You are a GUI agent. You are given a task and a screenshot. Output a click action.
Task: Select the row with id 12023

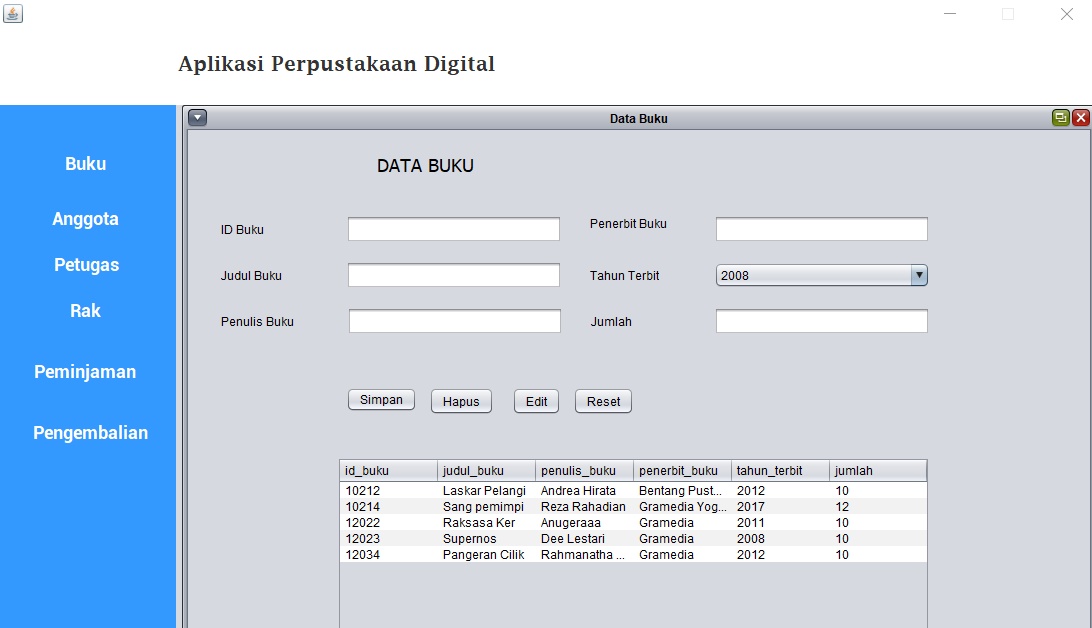[633, 538]
